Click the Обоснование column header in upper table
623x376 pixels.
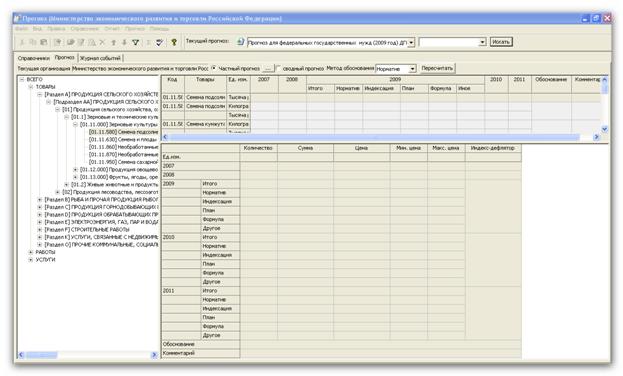(x=551, y=84)
